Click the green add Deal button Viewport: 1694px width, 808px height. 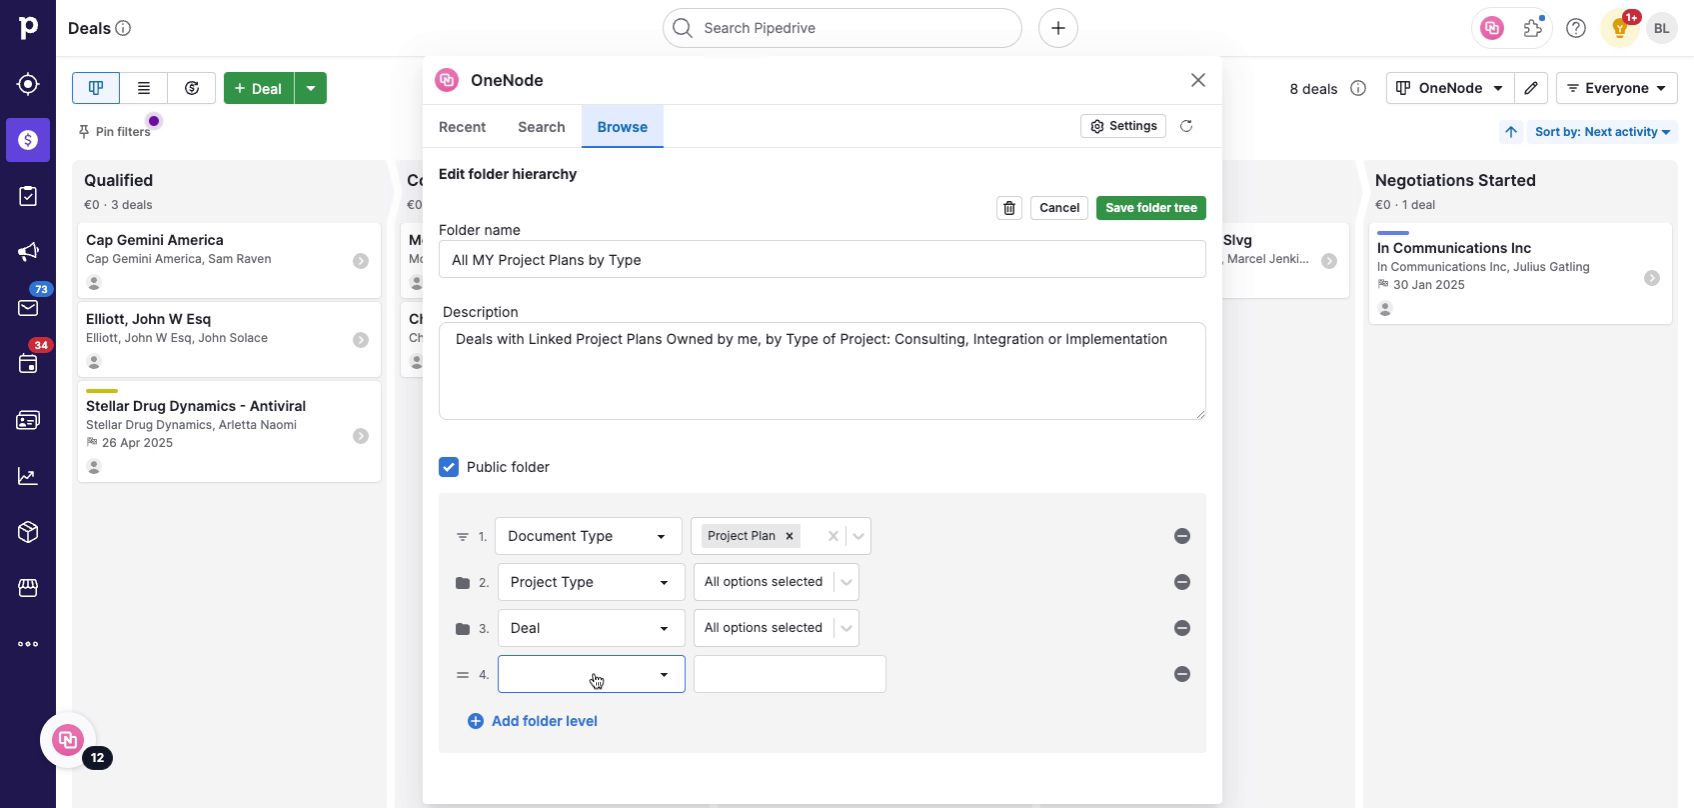tap(259, 88)
